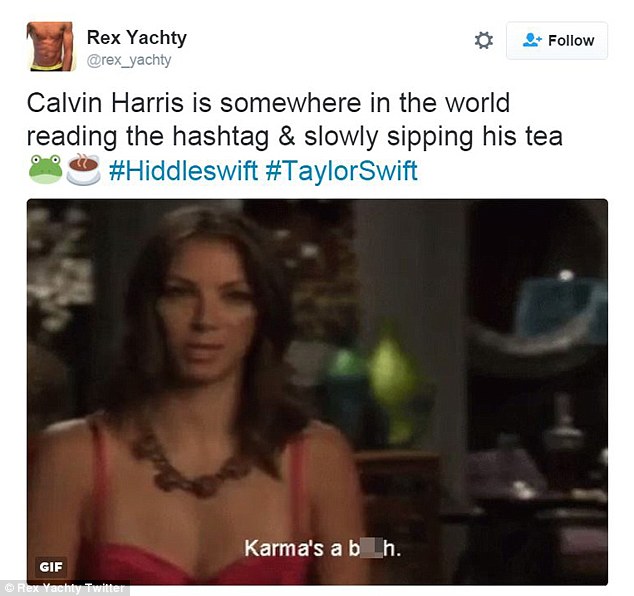Image resolution: width=634 pixels, height=596 pixels.
Task: Click the @rex_yachty handle
Action: coord(129,60)
